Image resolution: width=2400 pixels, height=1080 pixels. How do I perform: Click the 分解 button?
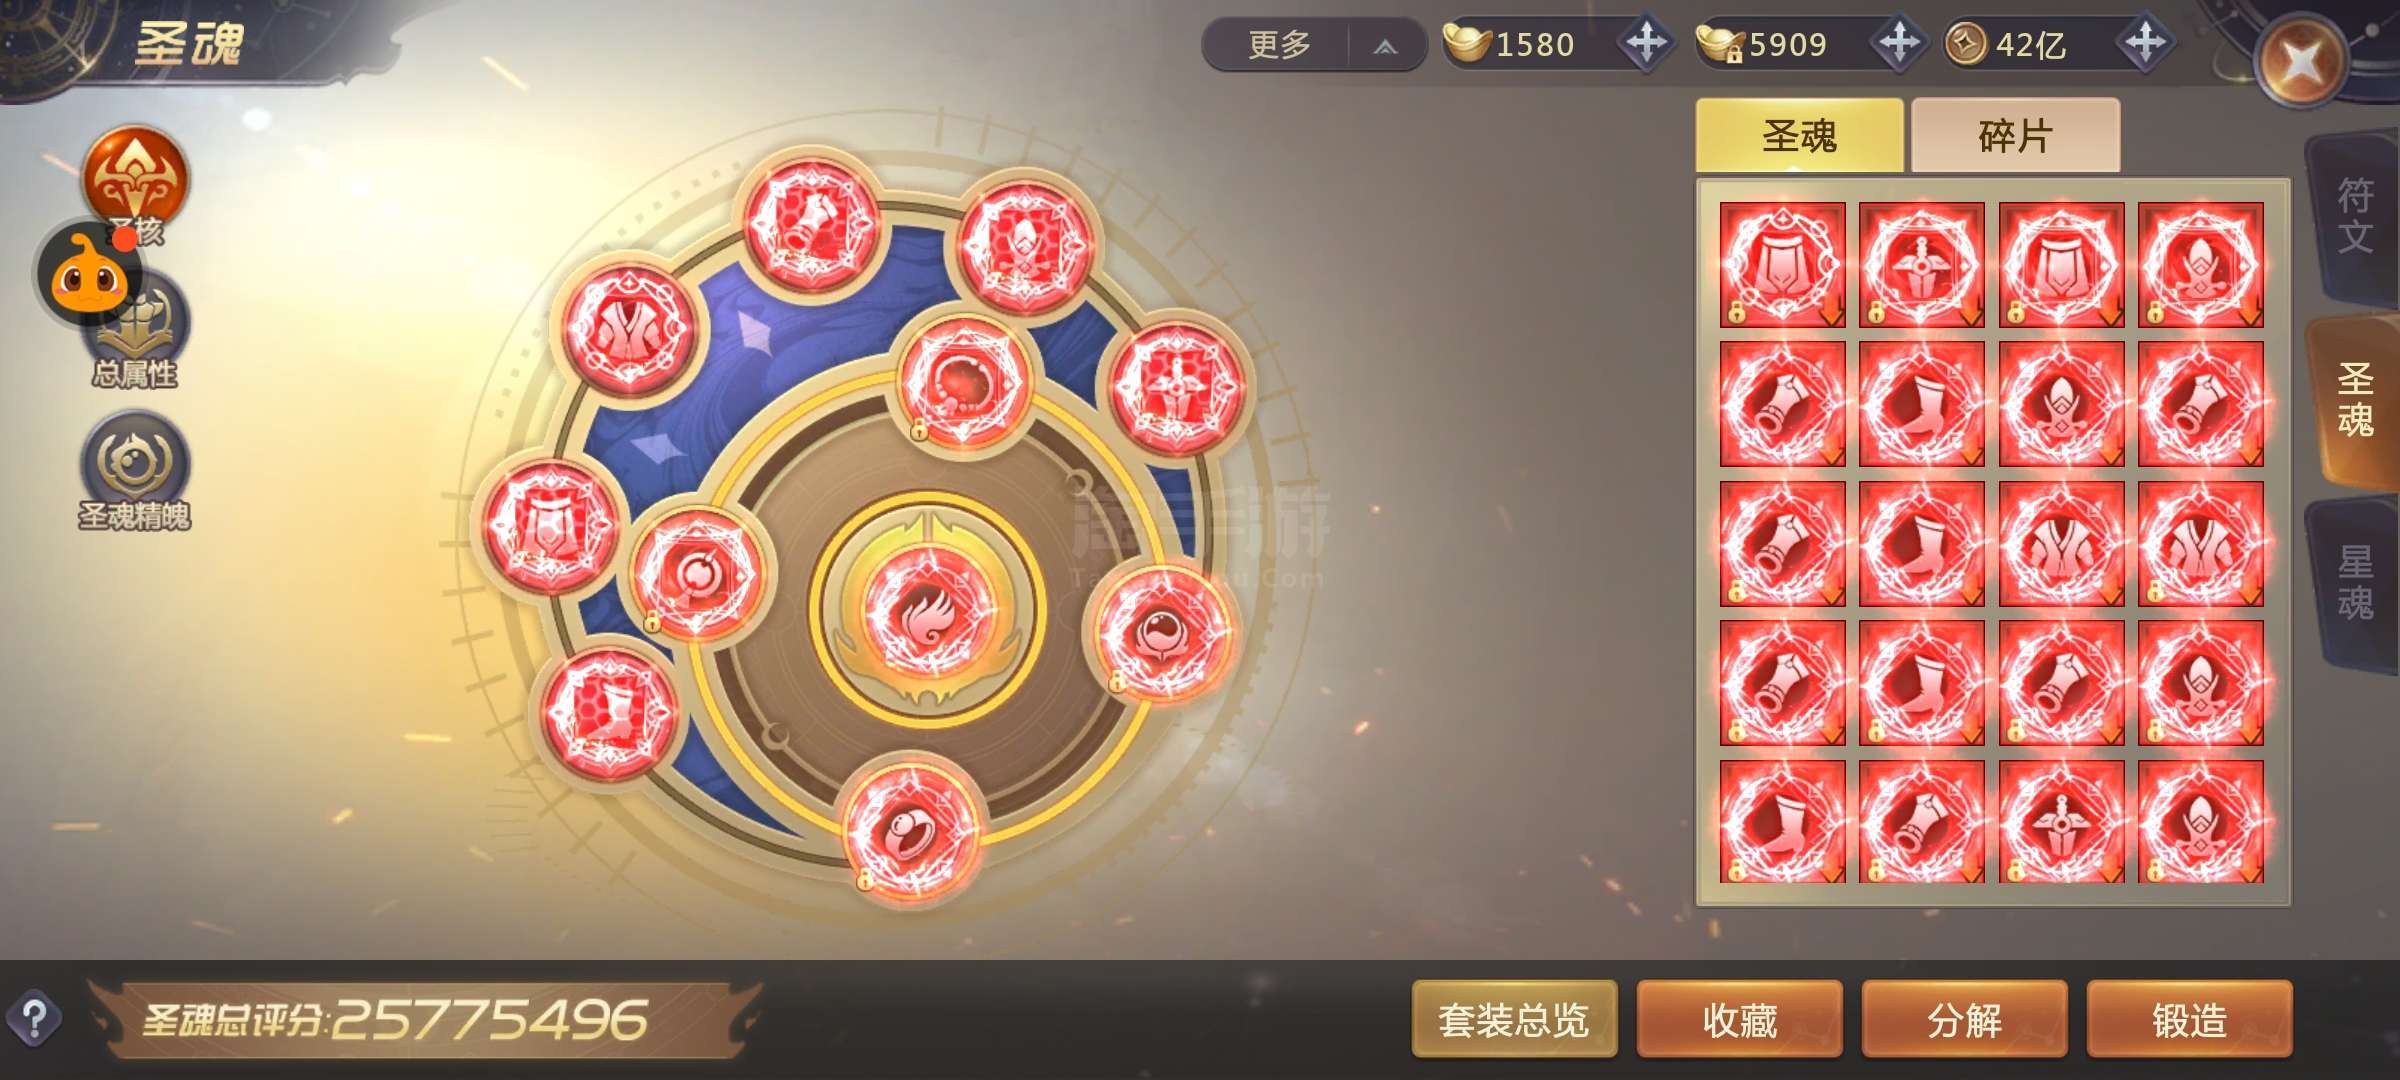[1964, 1019]
